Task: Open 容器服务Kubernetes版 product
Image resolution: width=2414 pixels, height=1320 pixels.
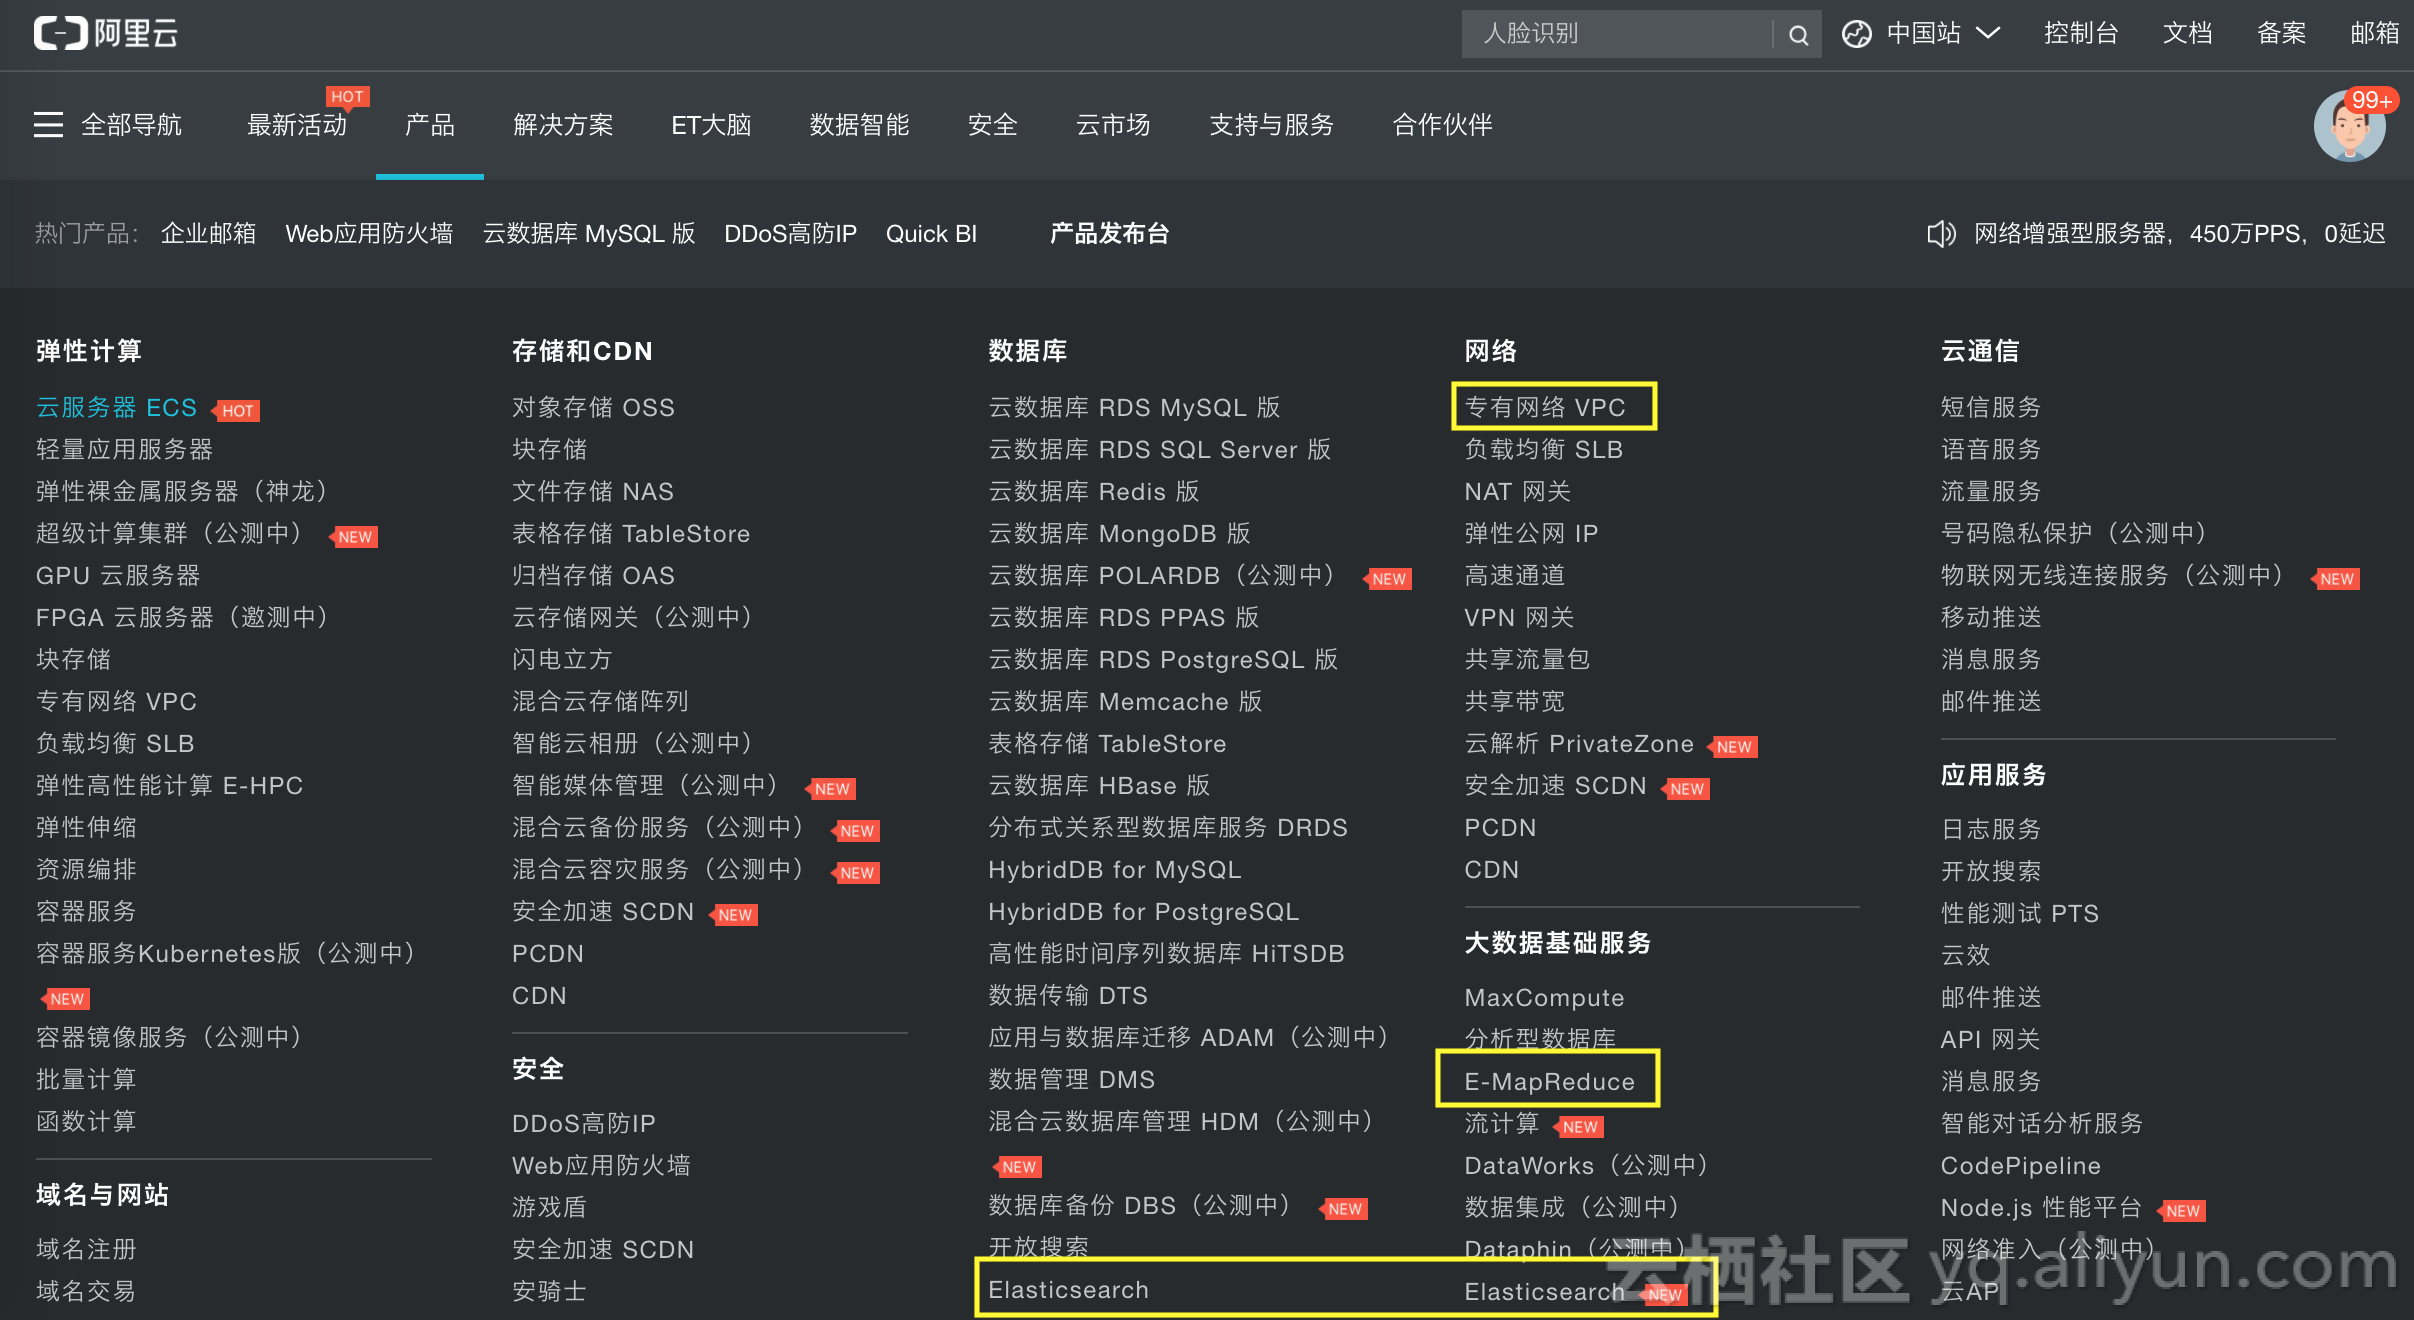Action: (226, 954)
